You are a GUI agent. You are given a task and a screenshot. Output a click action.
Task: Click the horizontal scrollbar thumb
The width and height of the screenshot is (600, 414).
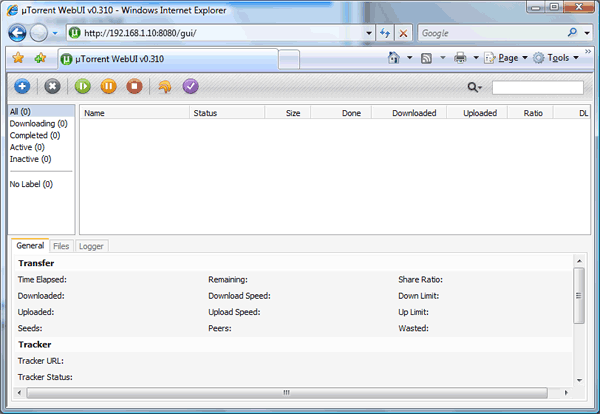click(x=287, y=393)
